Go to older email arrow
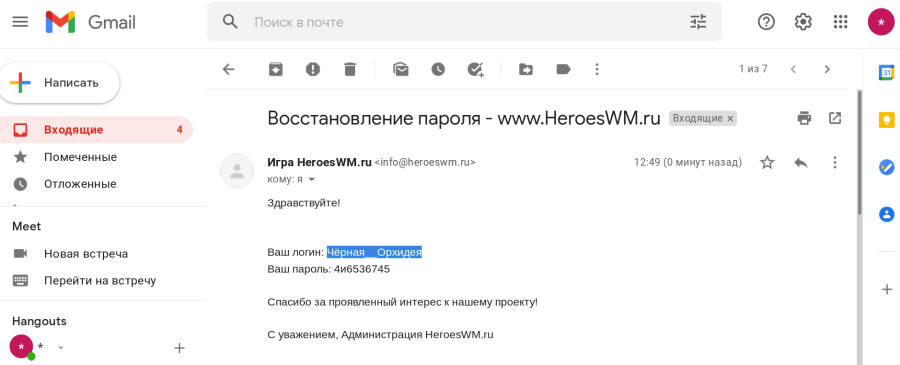Screen dimensions: 900x365 click(827, 69)
